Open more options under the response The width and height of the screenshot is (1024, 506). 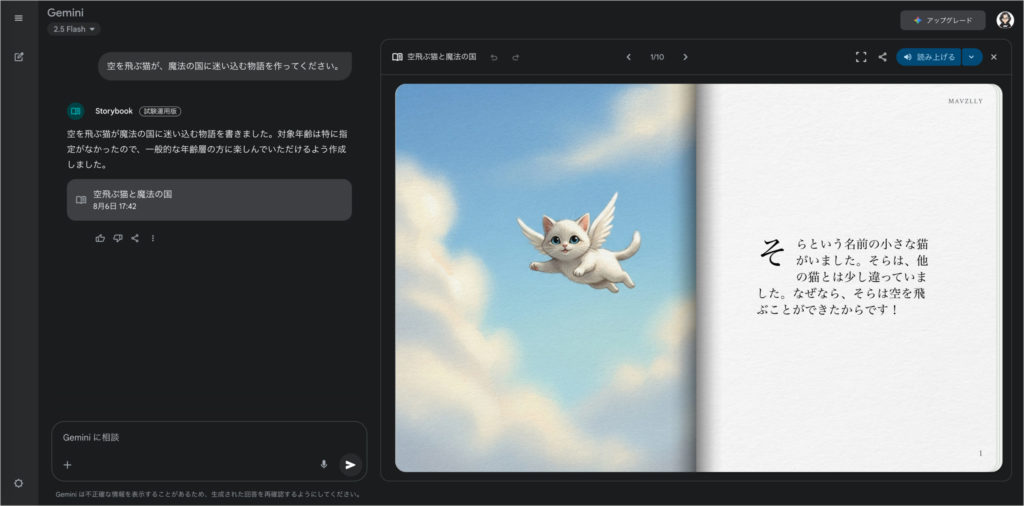[153, 238]
